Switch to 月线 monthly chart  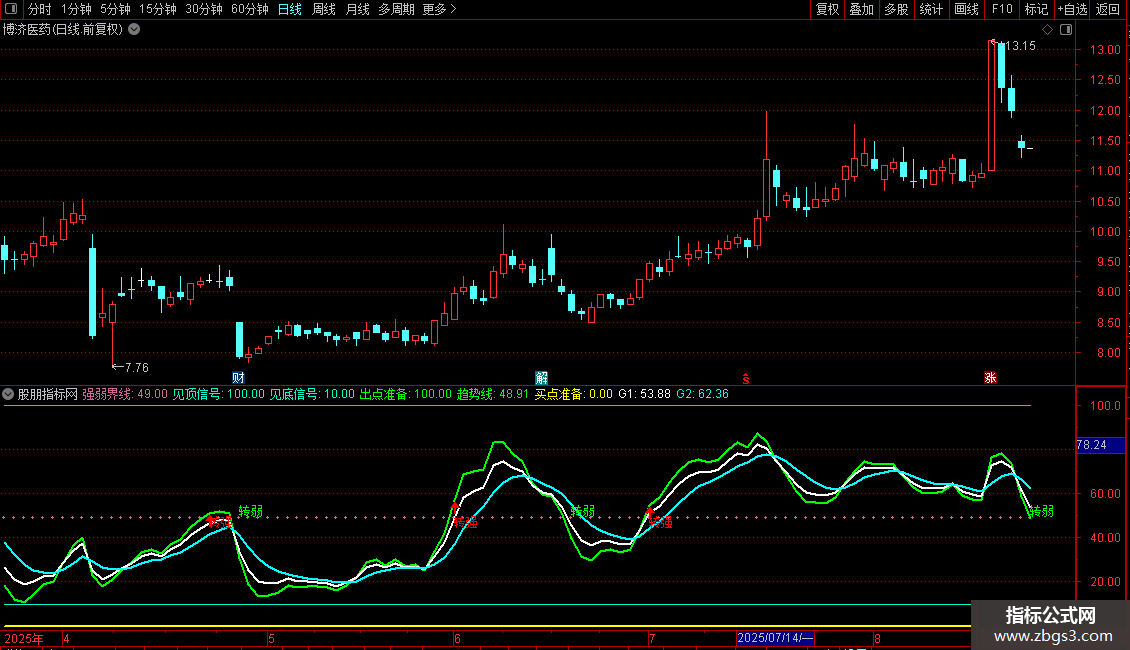pos(357,9)
